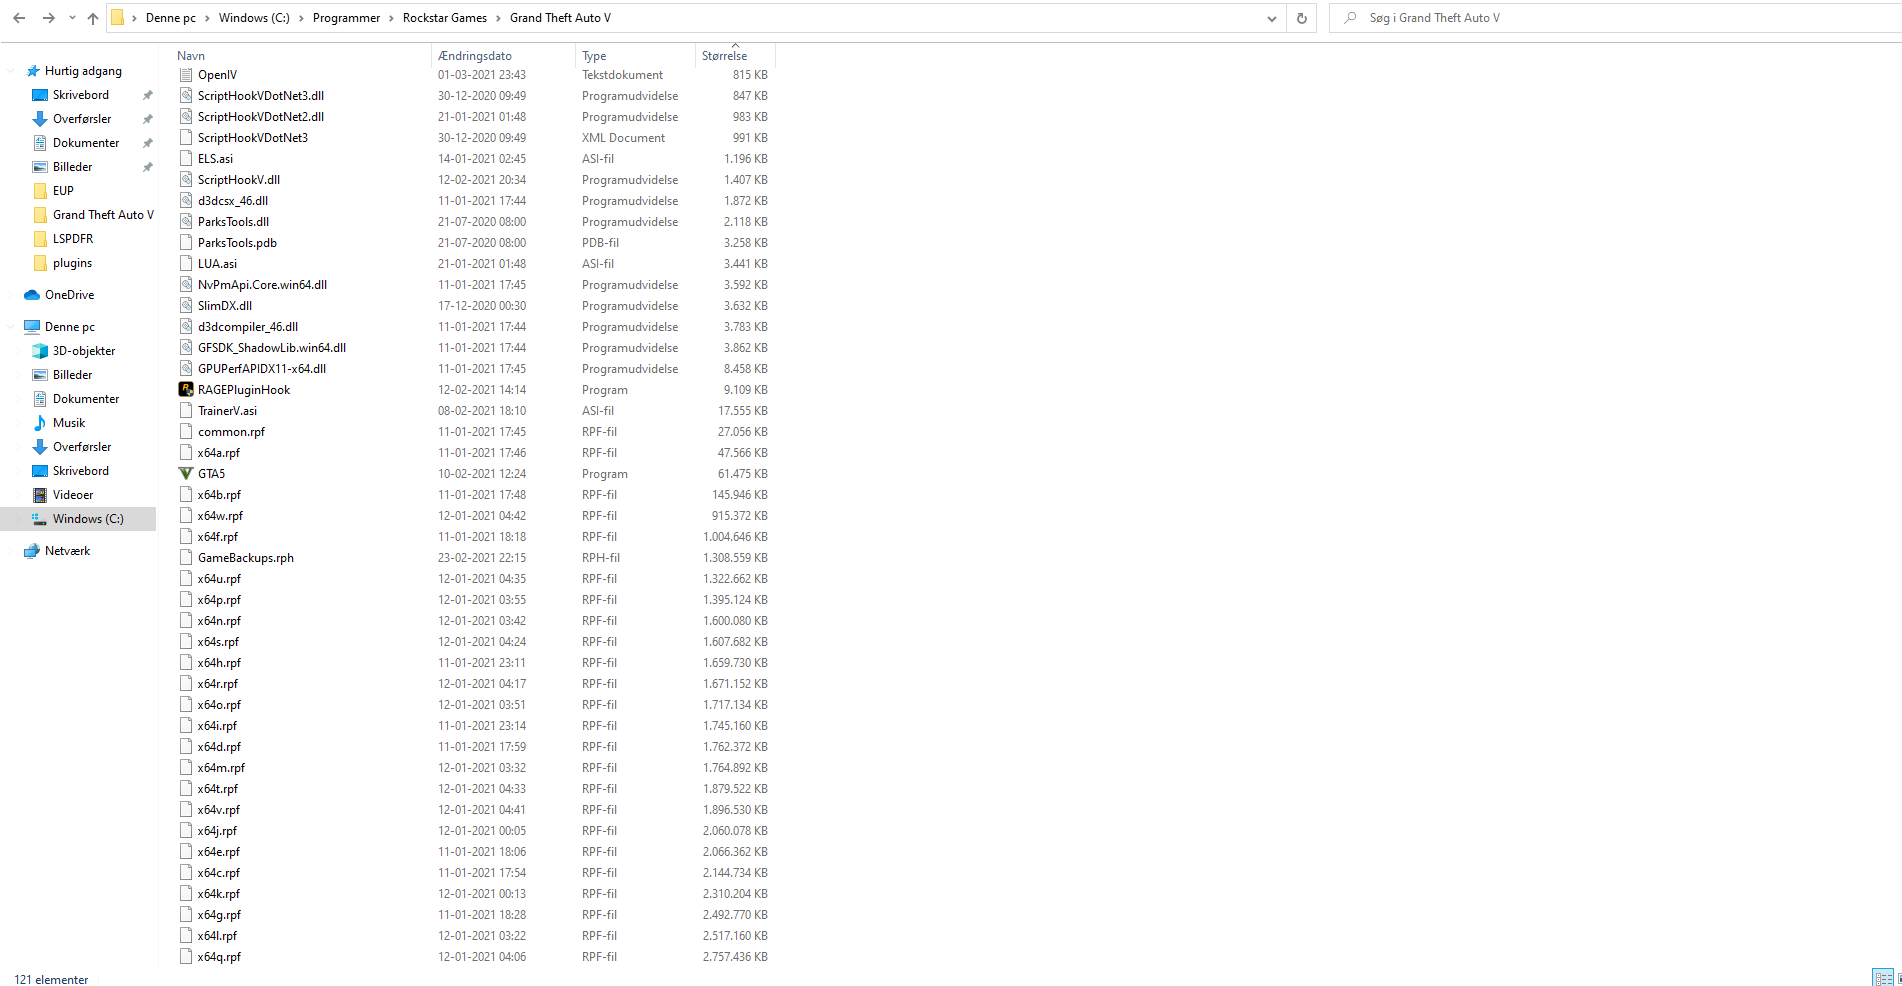The height and width of the screenshot is (986, 1902).
Task: Open the plugins folder icon in sidebar
Action: pos(40,263)
